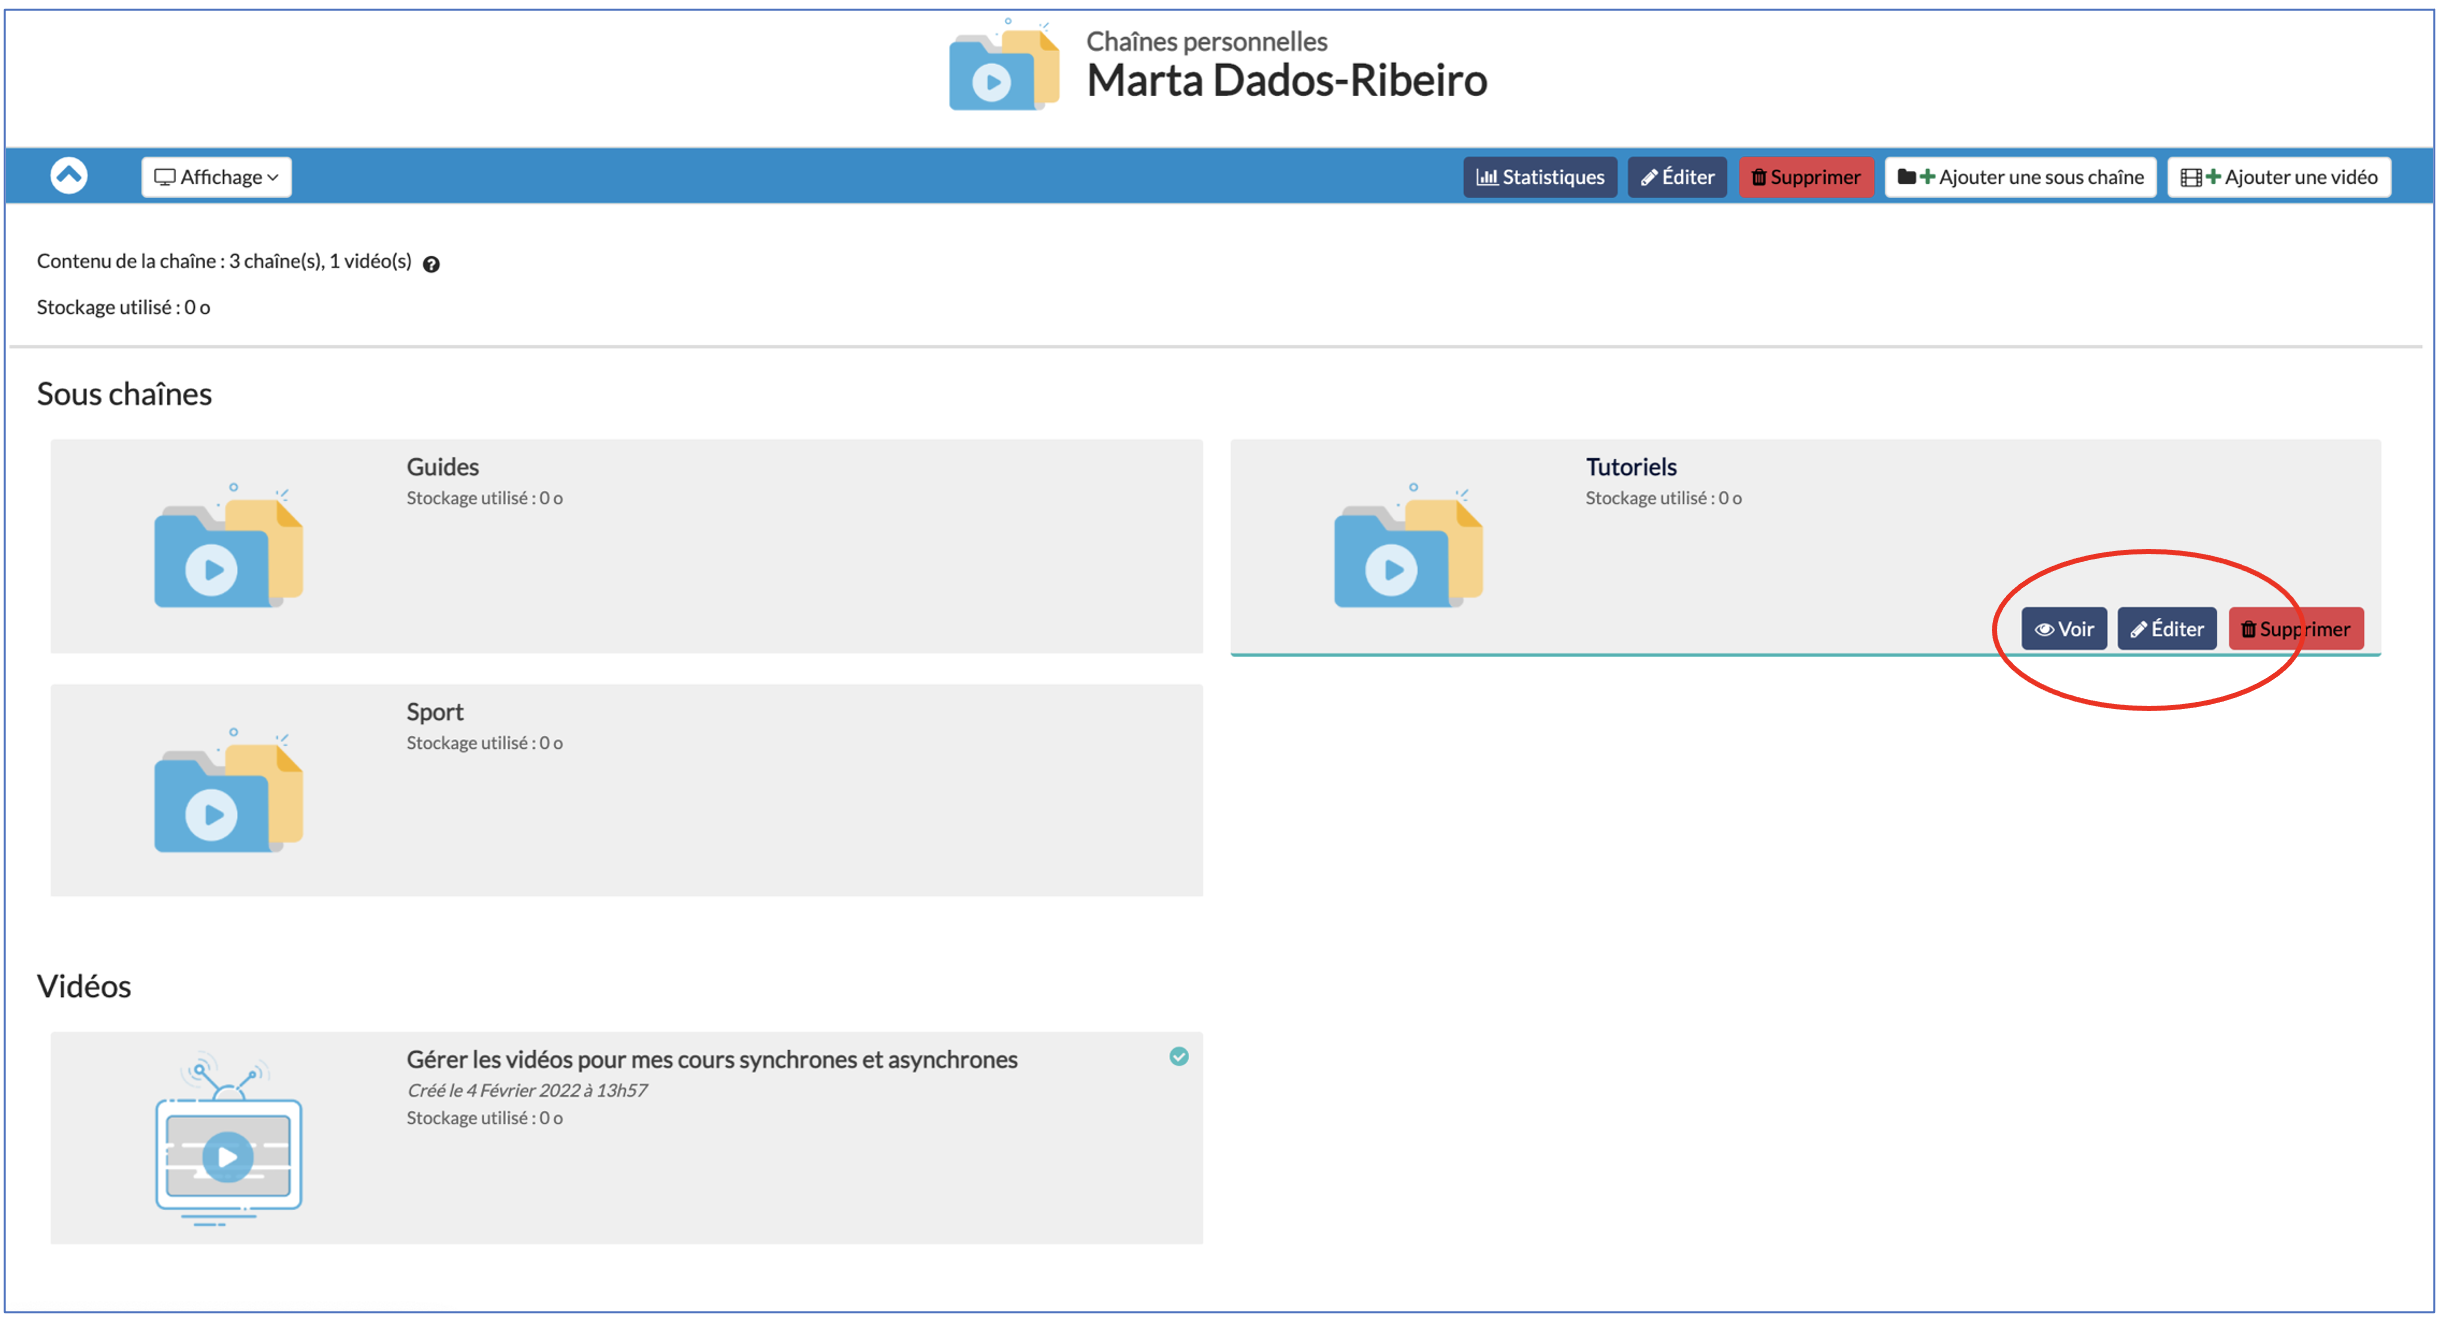The height and width of the screenshot is (1320, 2444).
Task: Click the green check status icon on video
Action: [1179, 1057]
